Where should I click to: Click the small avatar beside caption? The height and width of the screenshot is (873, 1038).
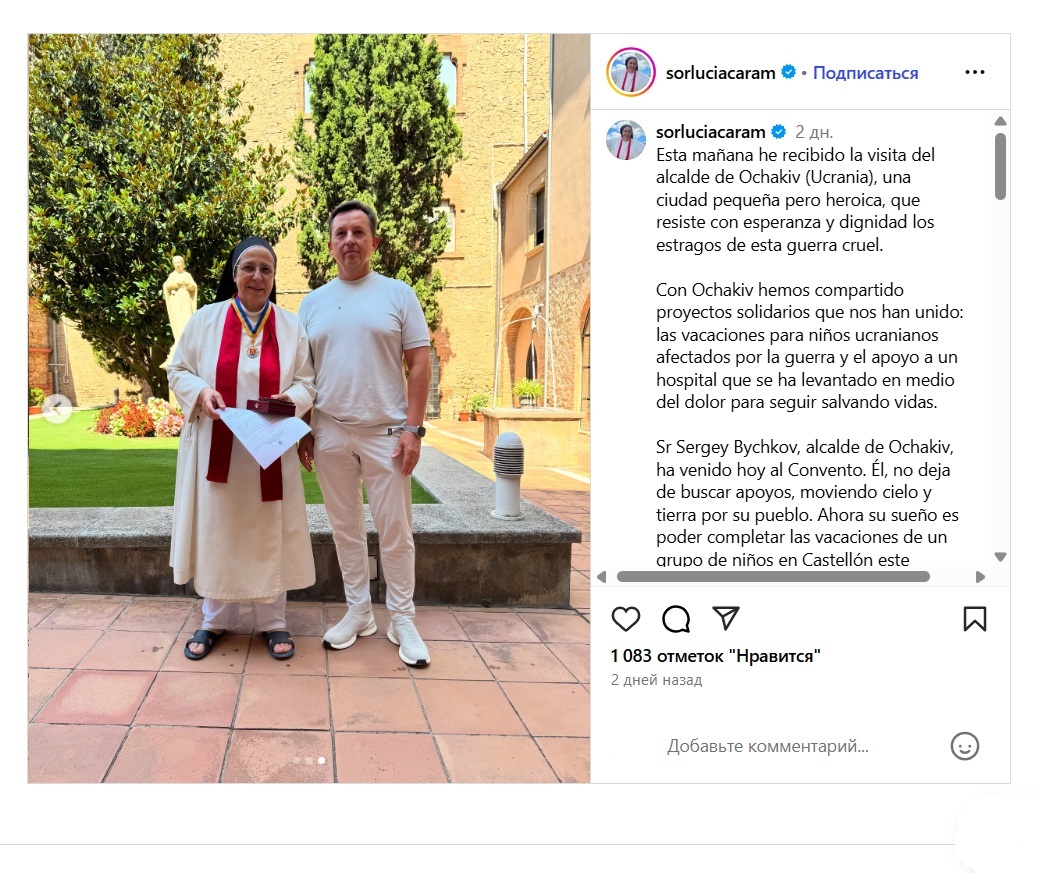click(626, 140)
